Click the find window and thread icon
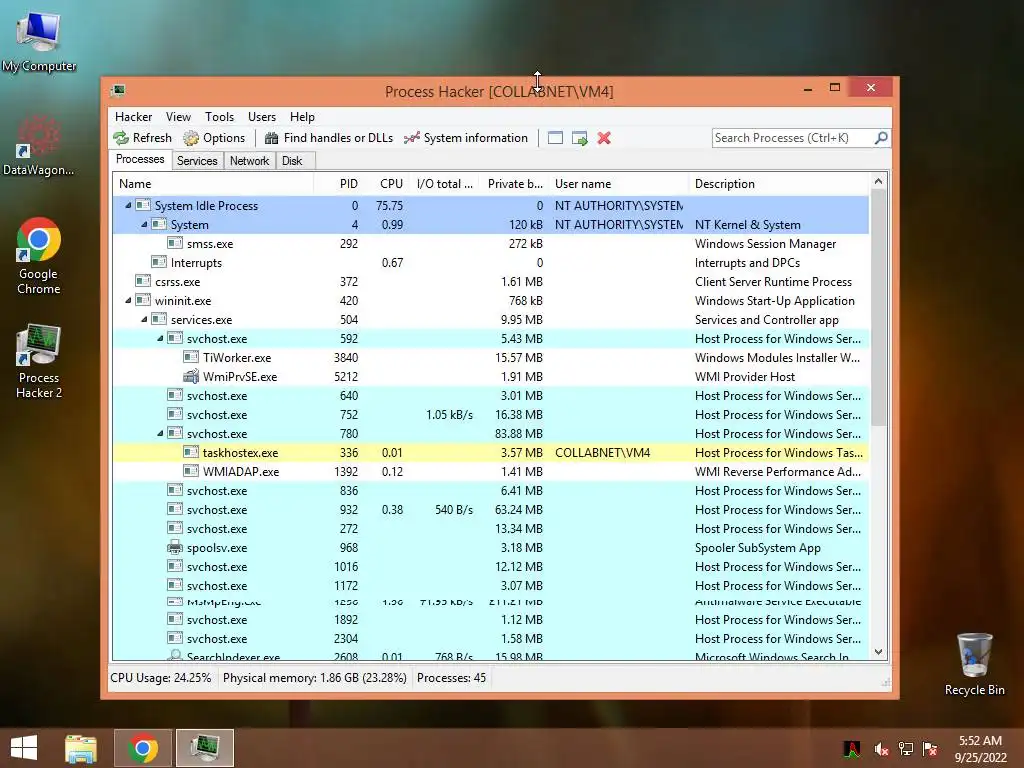Viewport: 1024px width, 768px height. (579, 138)
